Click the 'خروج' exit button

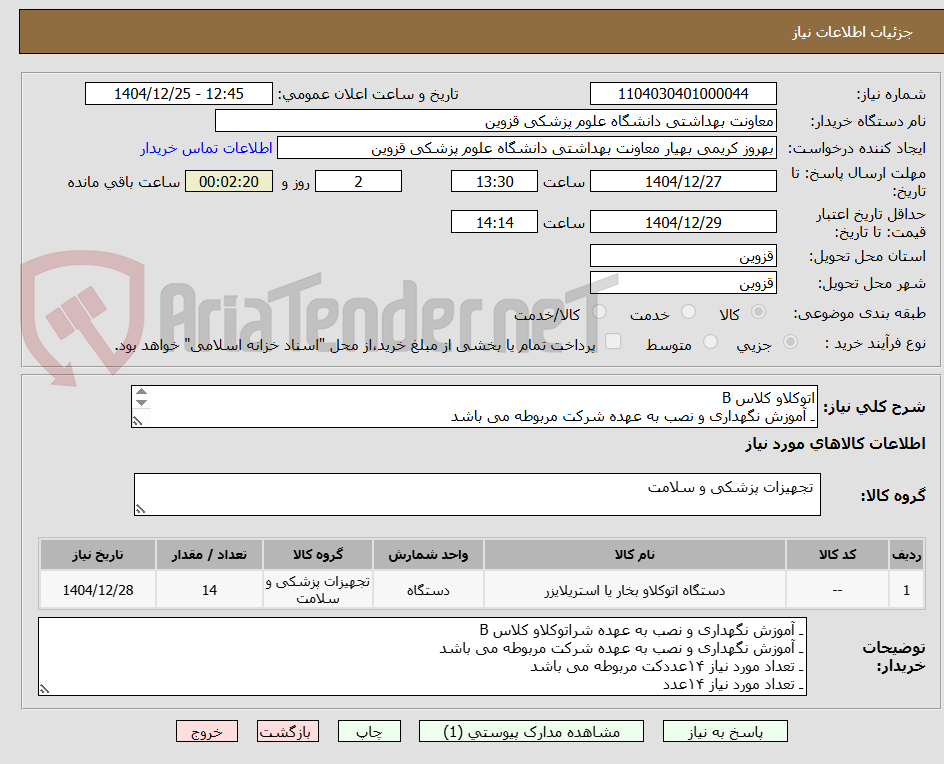[207, 731]
